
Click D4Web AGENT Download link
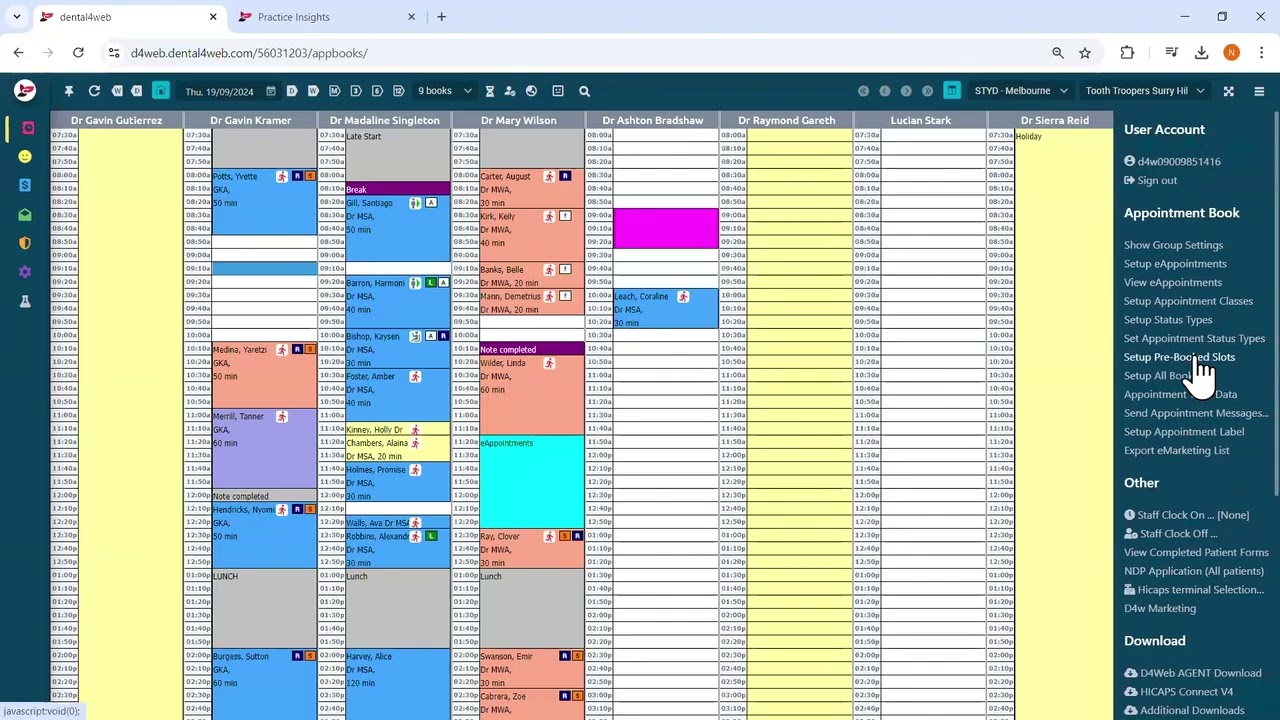tap(1193, 674)
